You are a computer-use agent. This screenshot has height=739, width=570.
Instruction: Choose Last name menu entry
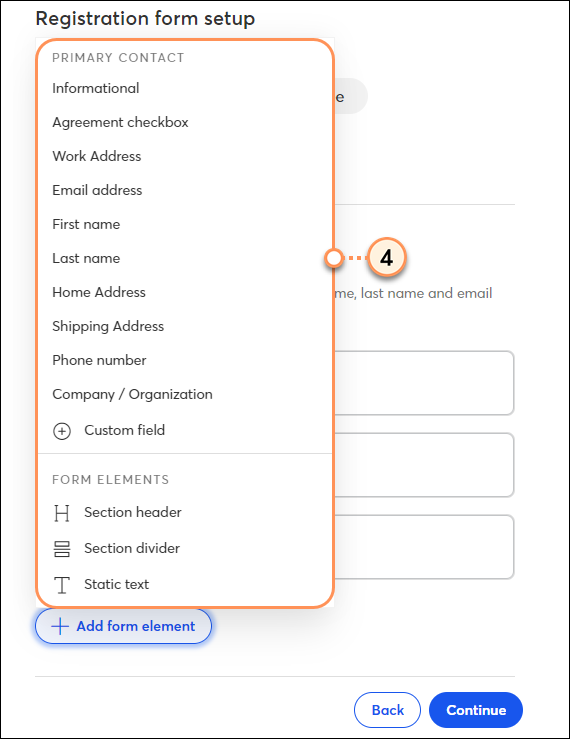[x=185, y=258]
